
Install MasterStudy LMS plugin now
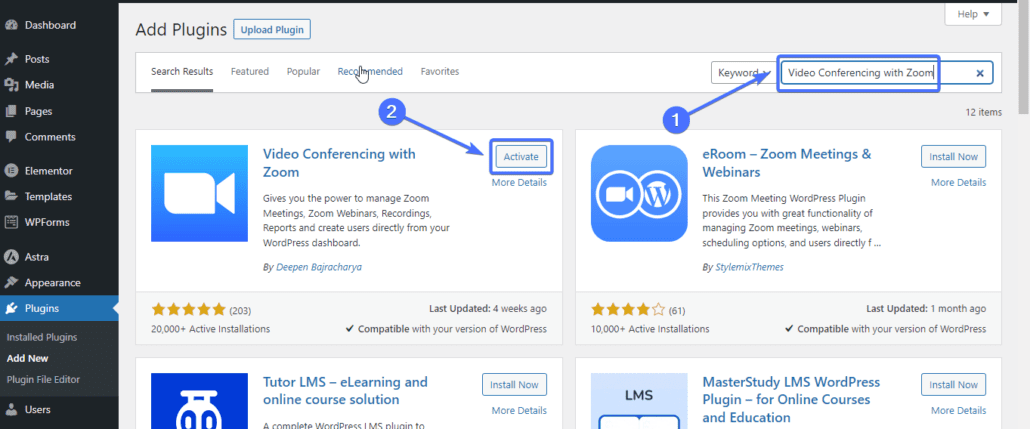(x=953, y=384)
